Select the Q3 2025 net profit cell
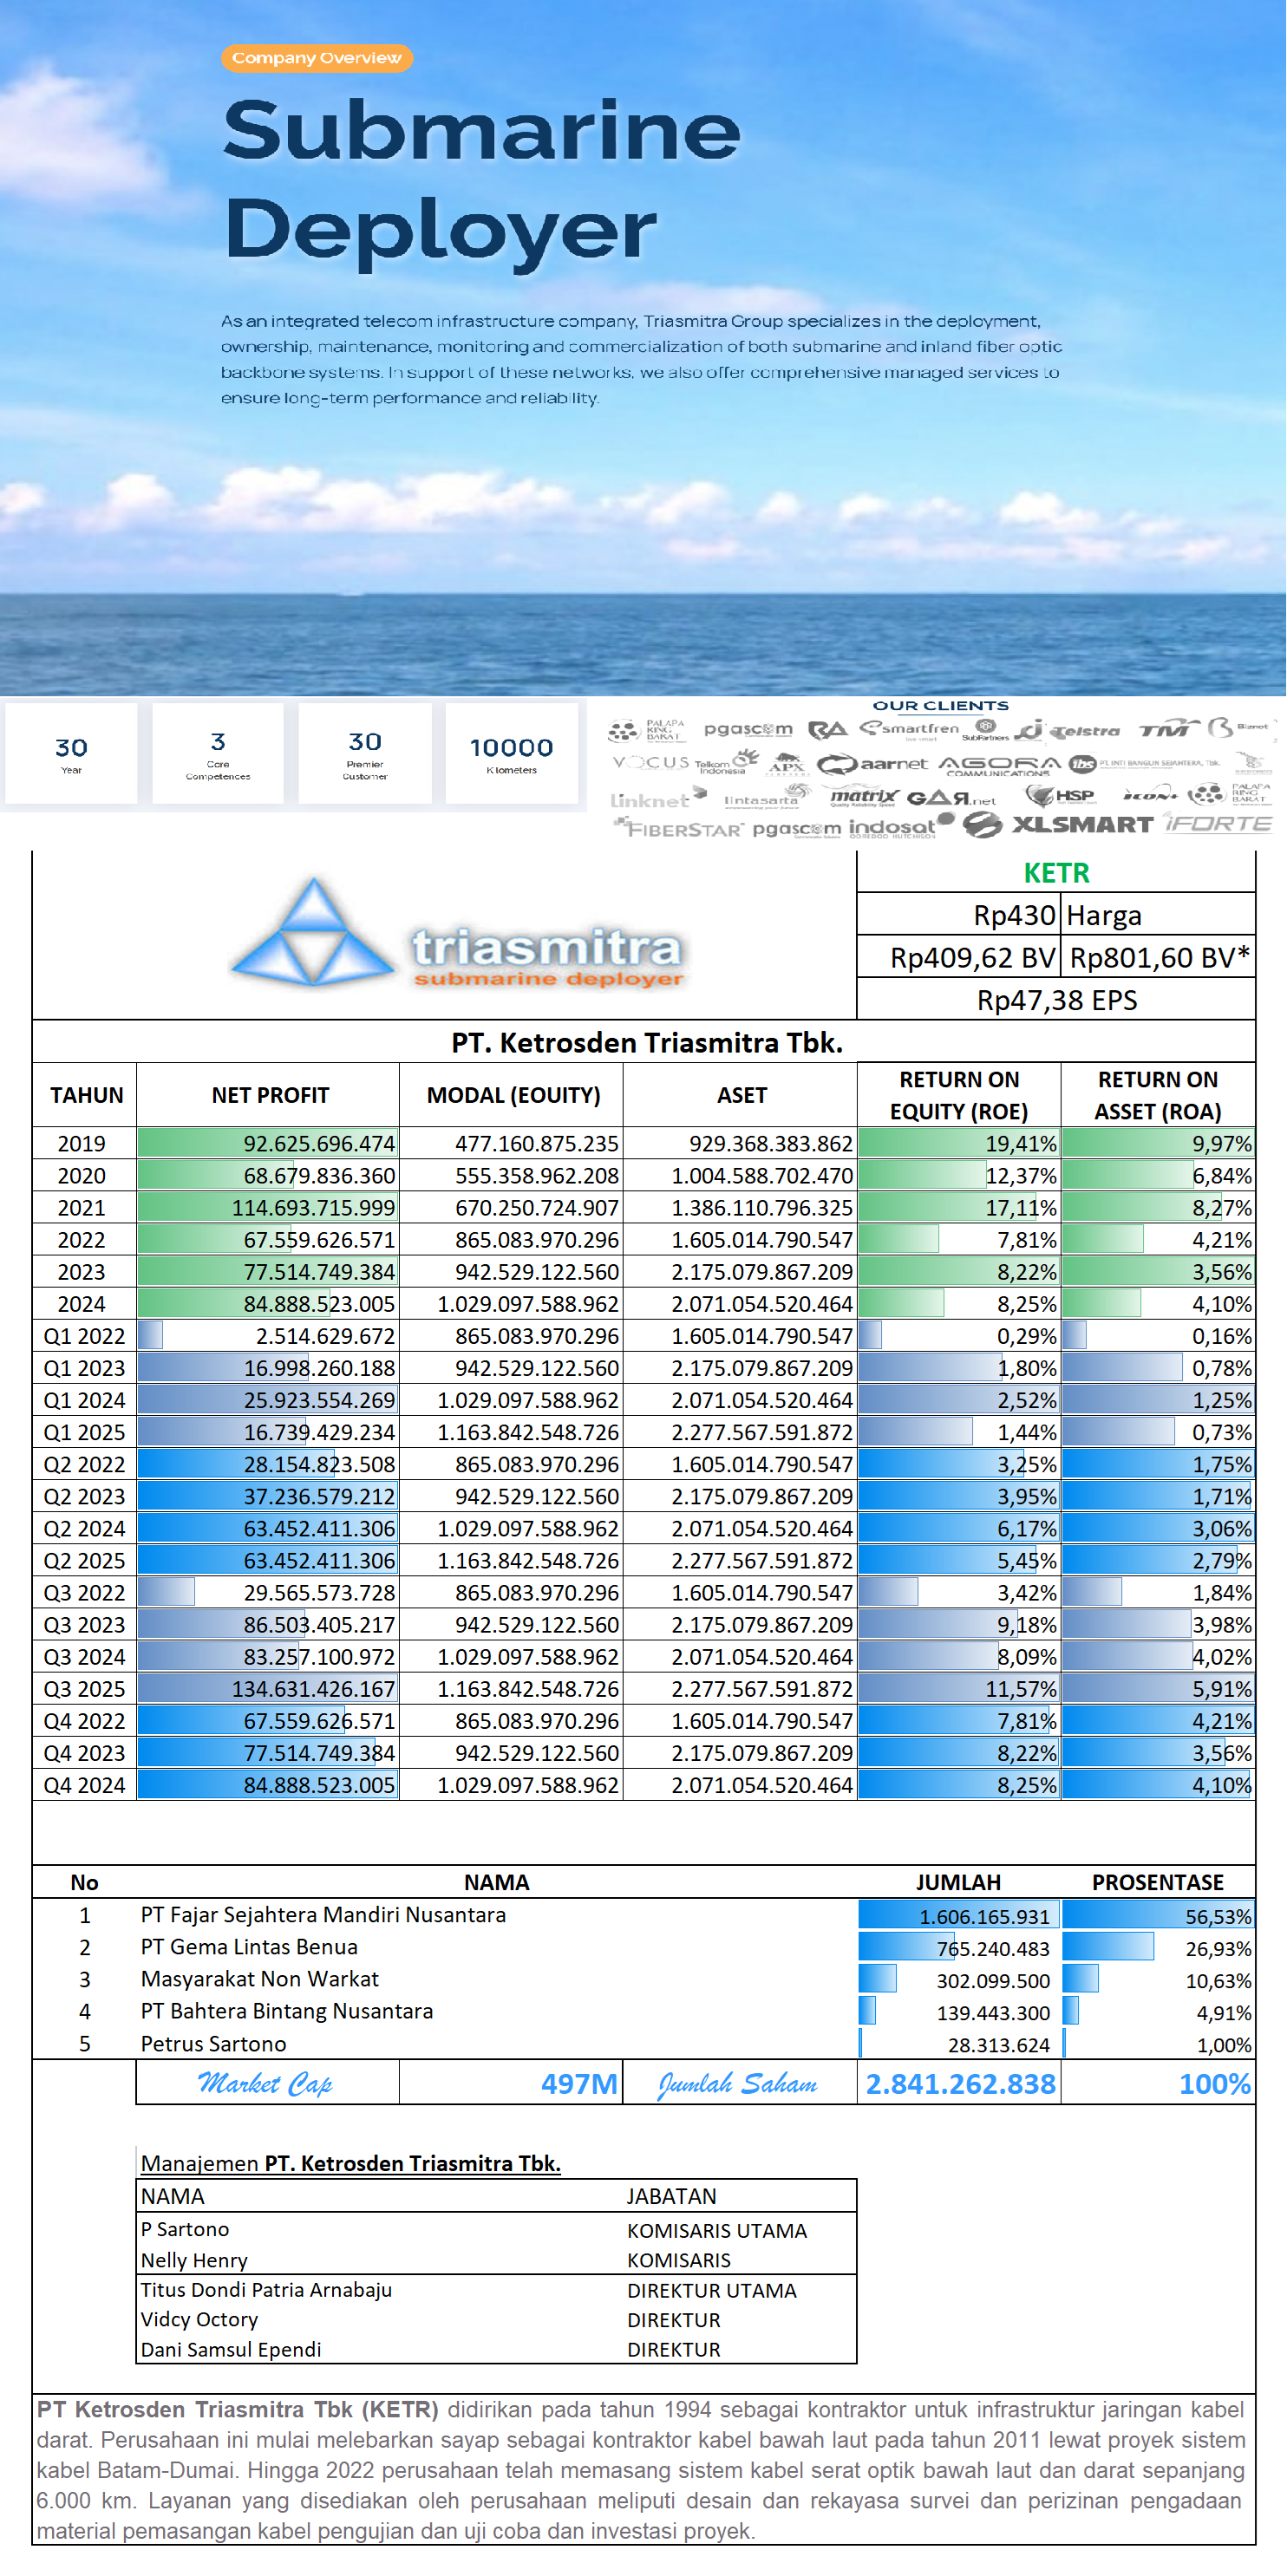 click(x=268, y=1689)
